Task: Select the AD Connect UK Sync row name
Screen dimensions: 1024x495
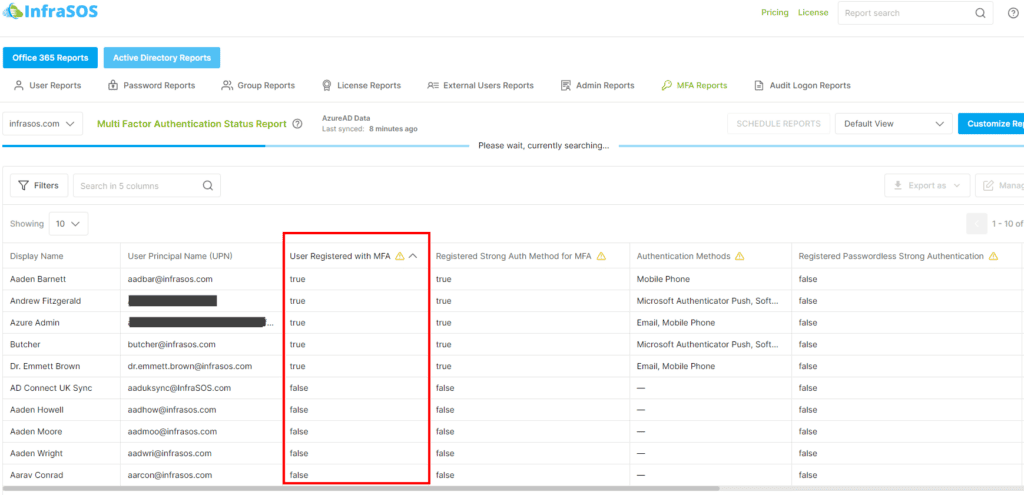Action: pyautogui.click(x=51, y=388)
